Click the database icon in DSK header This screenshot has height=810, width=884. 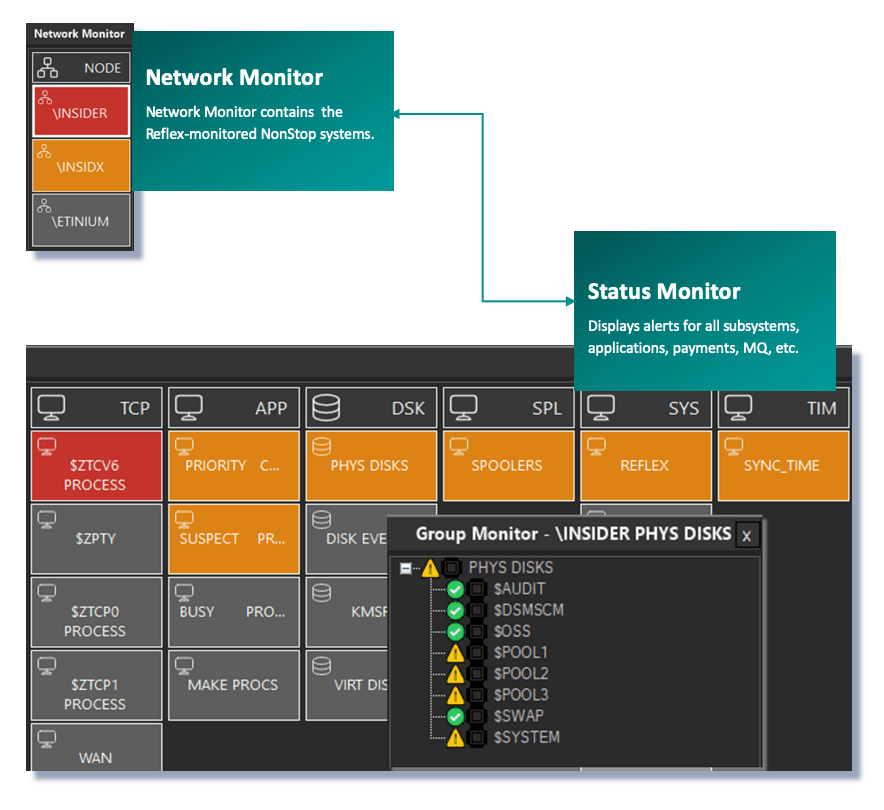click(326, 408)
